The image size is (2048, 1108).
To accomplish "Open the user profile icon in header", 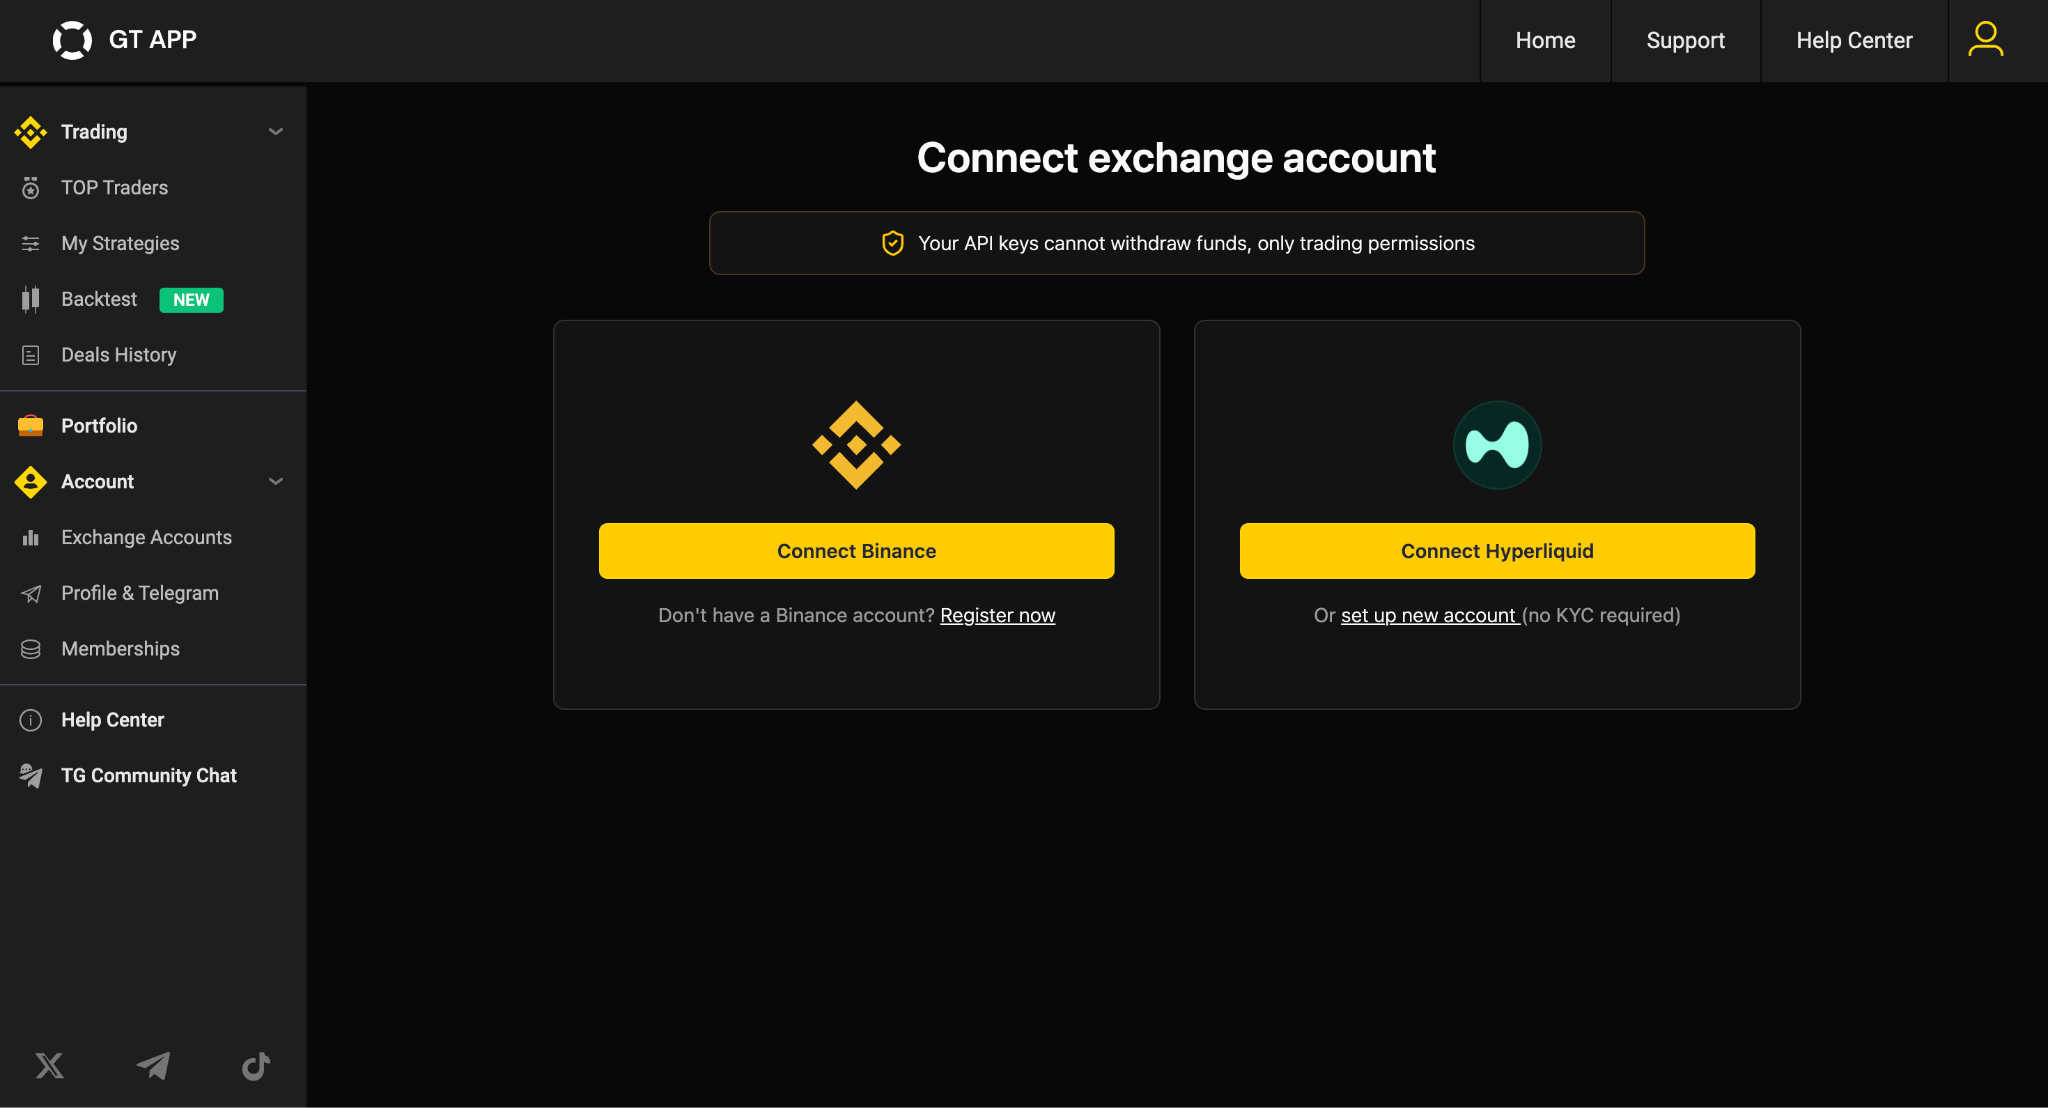I will click(1985, 40).
